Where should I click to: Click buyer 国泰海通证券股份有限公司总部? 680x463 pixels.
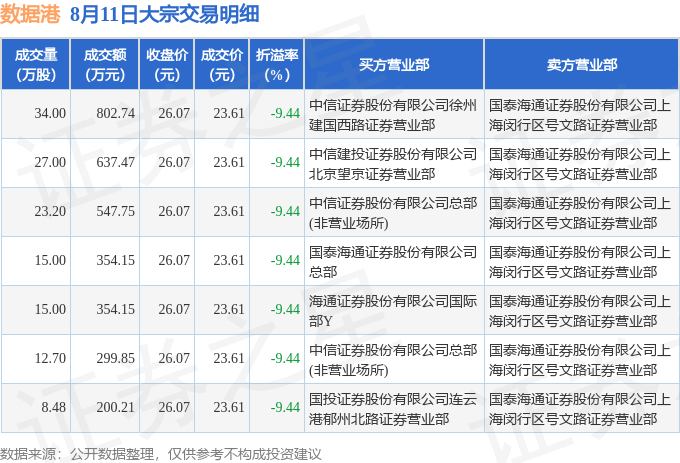(393, 262)
